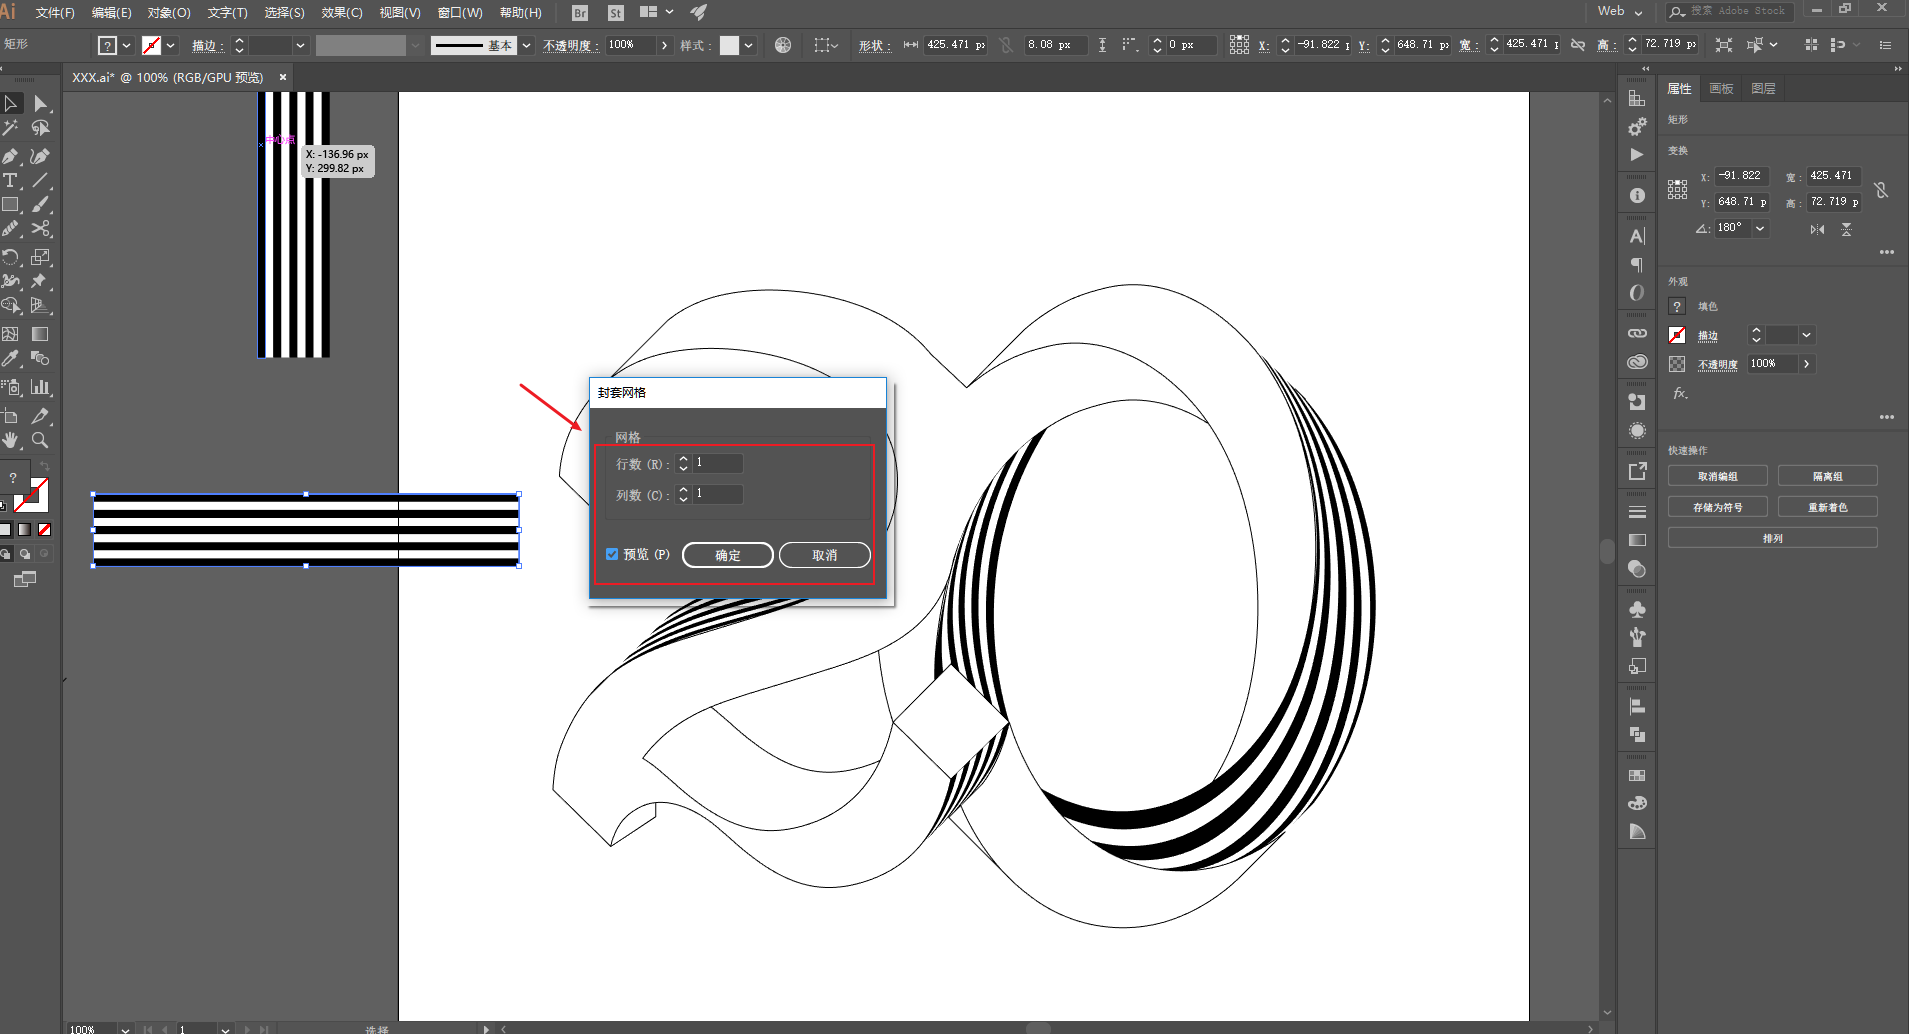
Task: Select the Perspective Grid tool
Action: (40, 306)
